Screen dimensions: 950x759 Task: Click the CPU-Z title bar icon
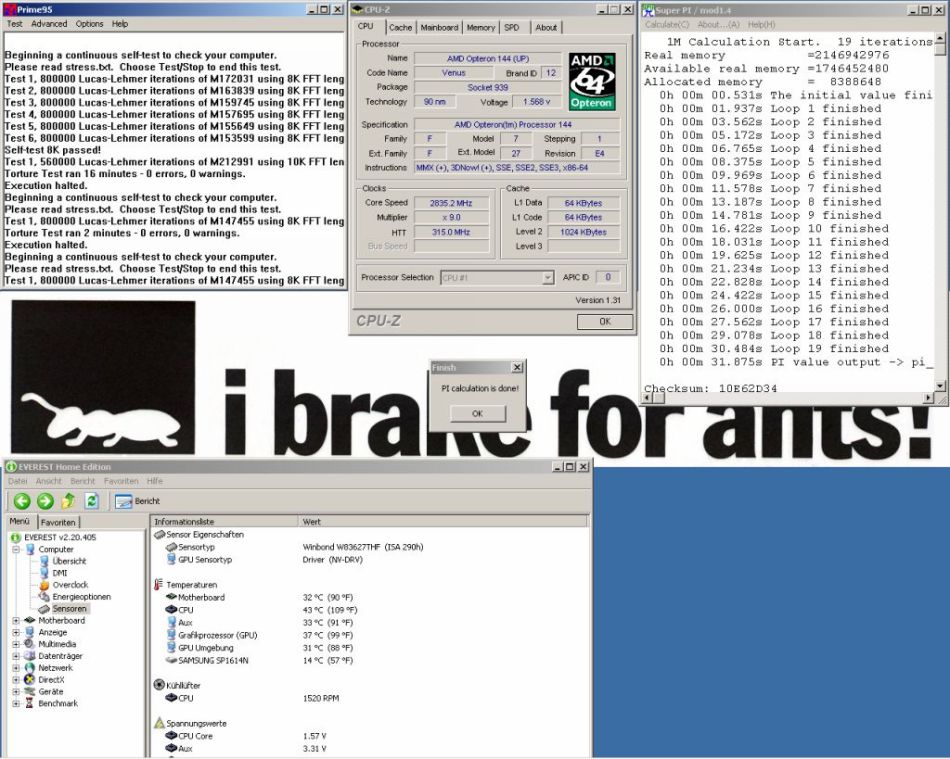(x=357, y=9)
